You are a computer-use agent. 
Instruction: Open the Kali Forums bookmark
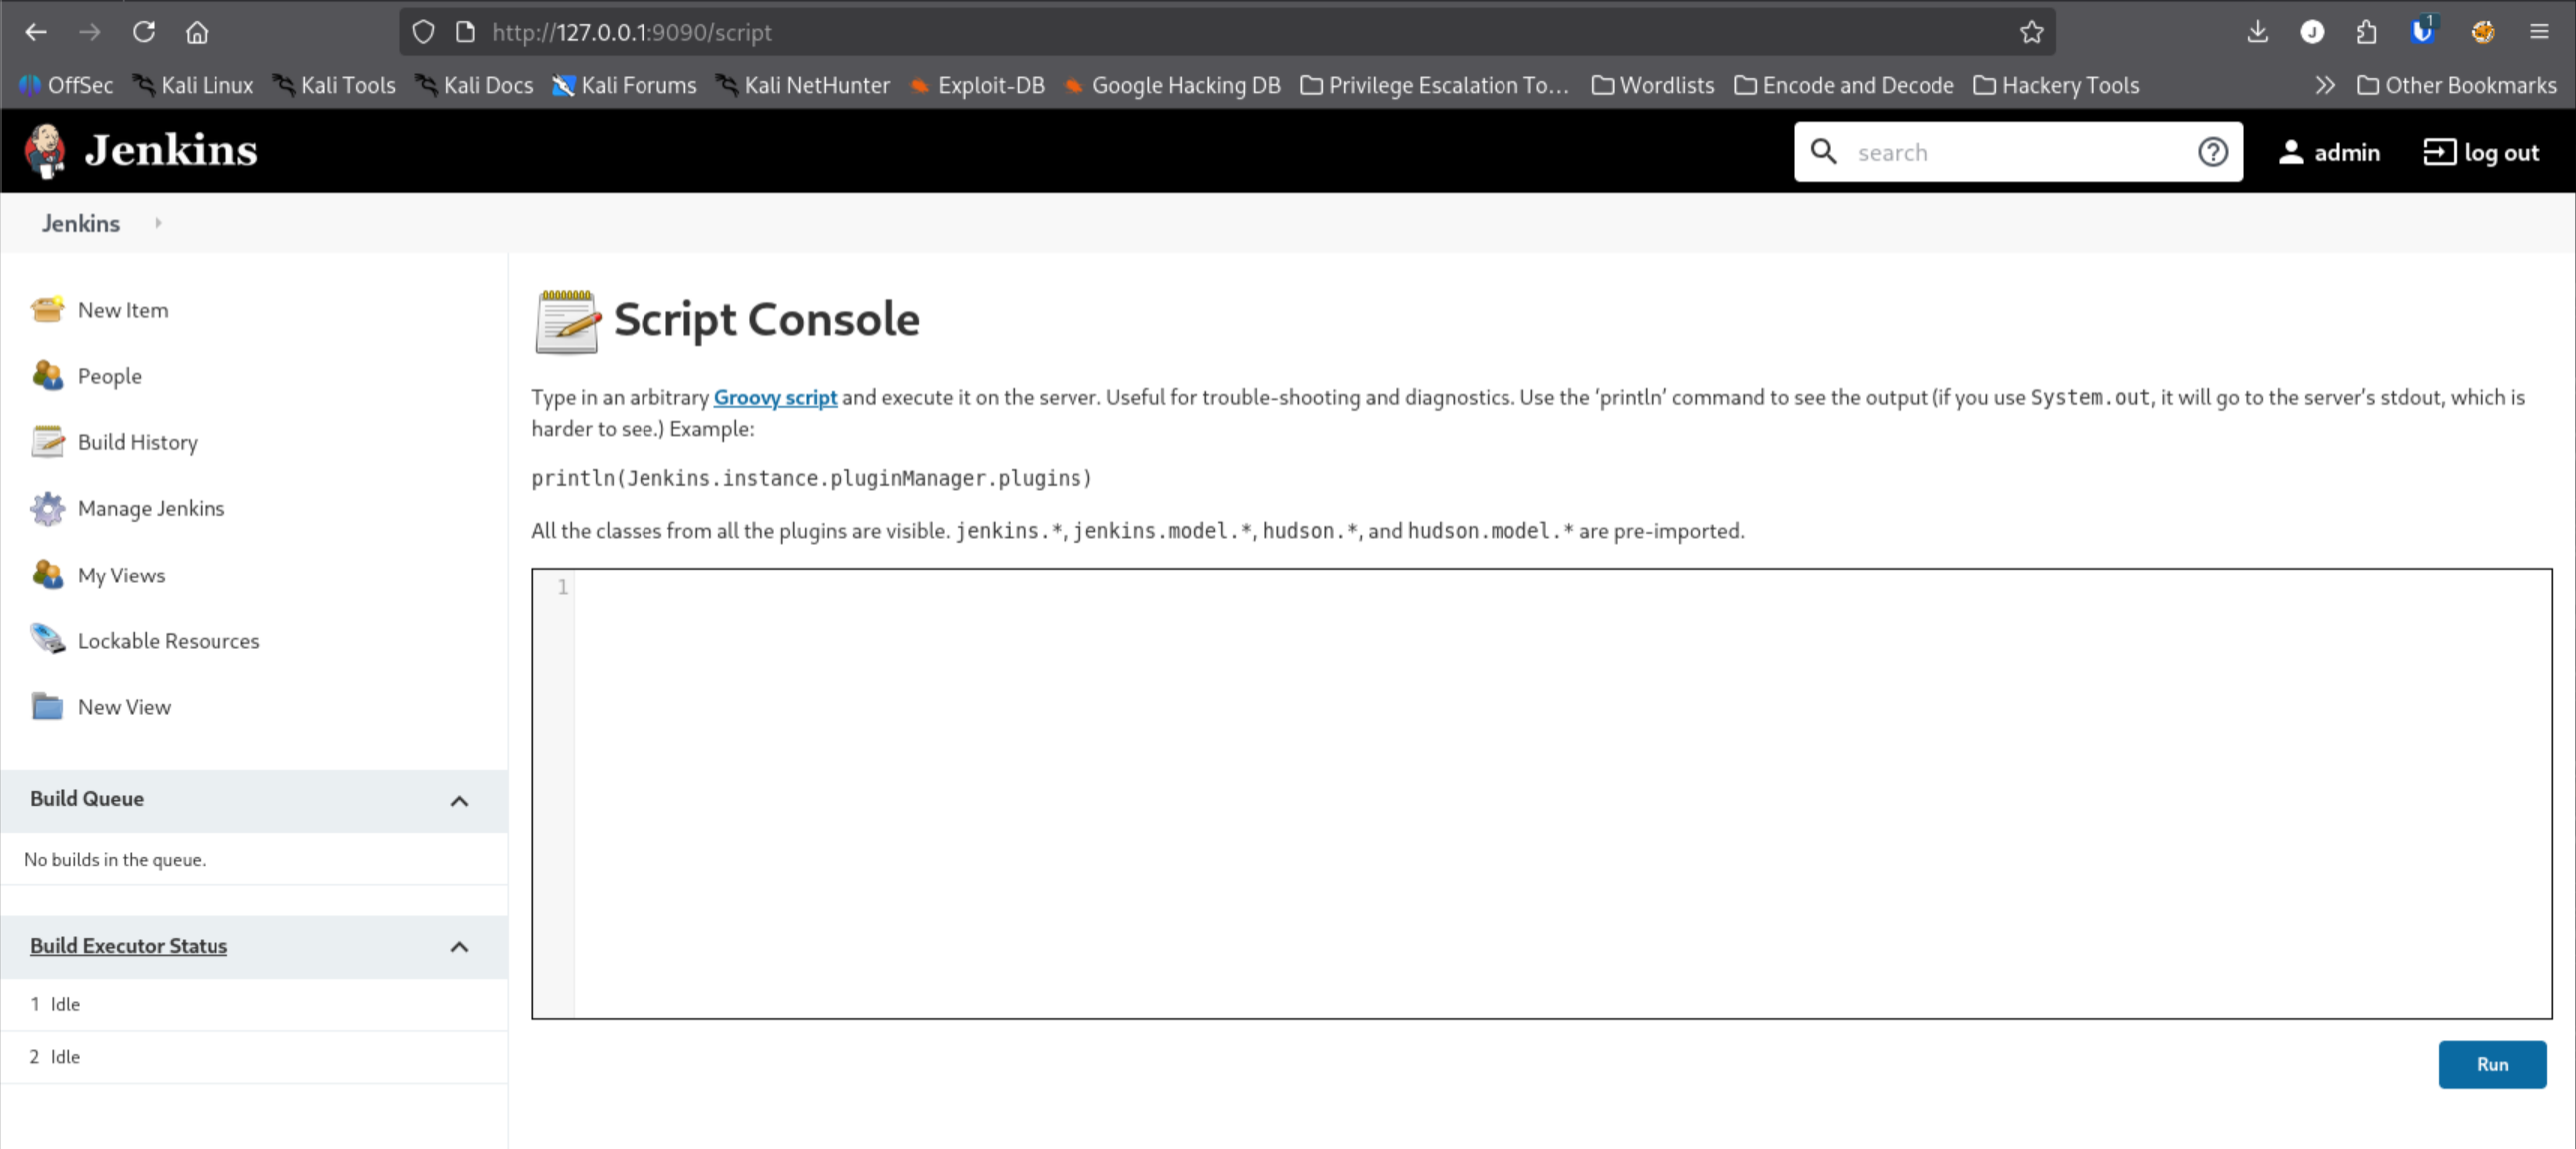point(625,85)
